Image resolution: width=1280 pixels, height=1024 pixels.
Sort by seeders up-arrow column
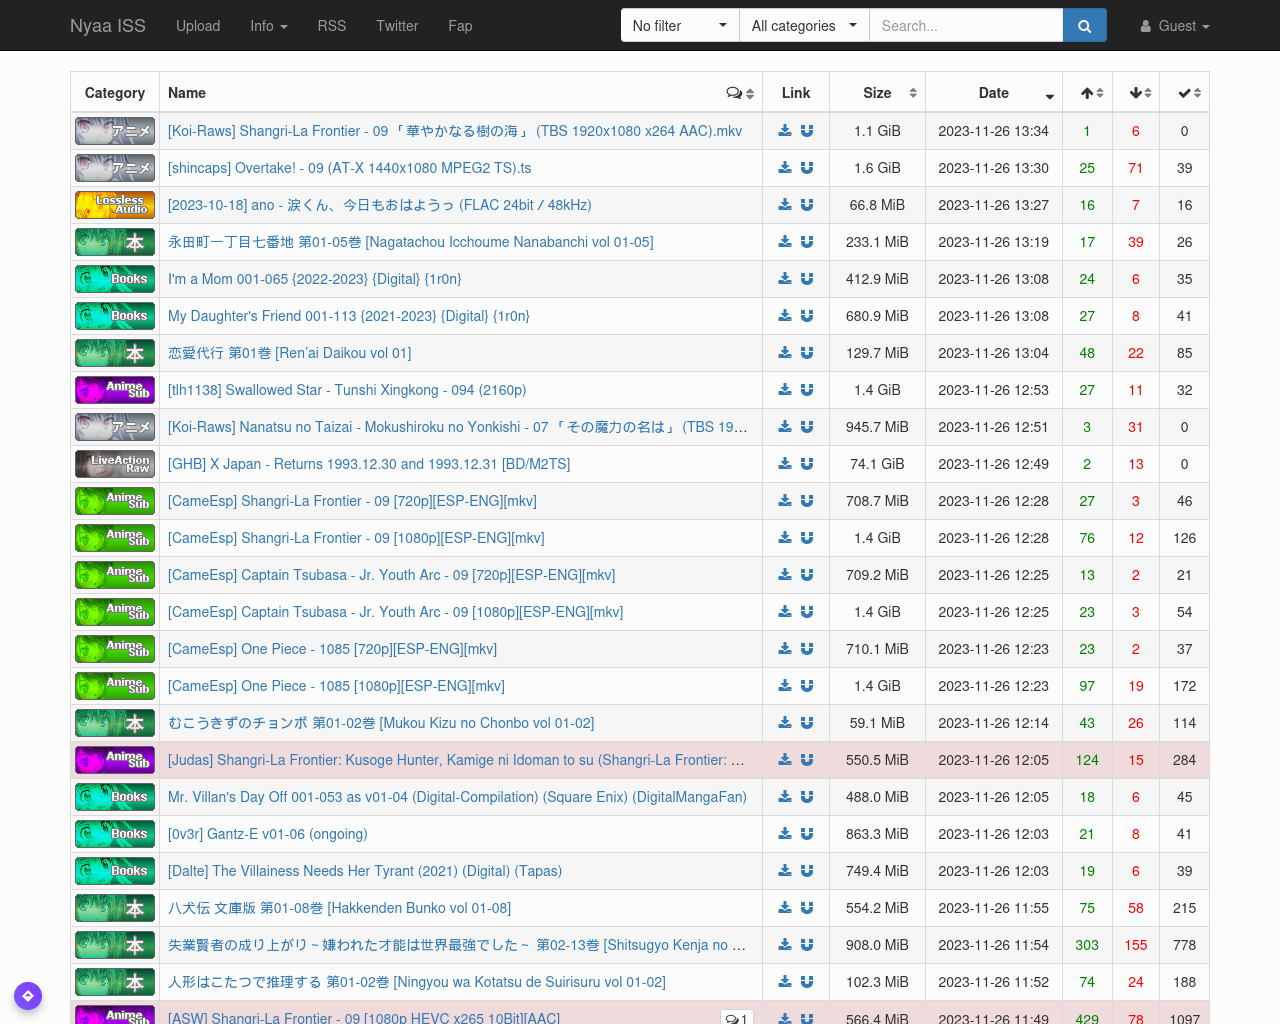pos(1087,93)
